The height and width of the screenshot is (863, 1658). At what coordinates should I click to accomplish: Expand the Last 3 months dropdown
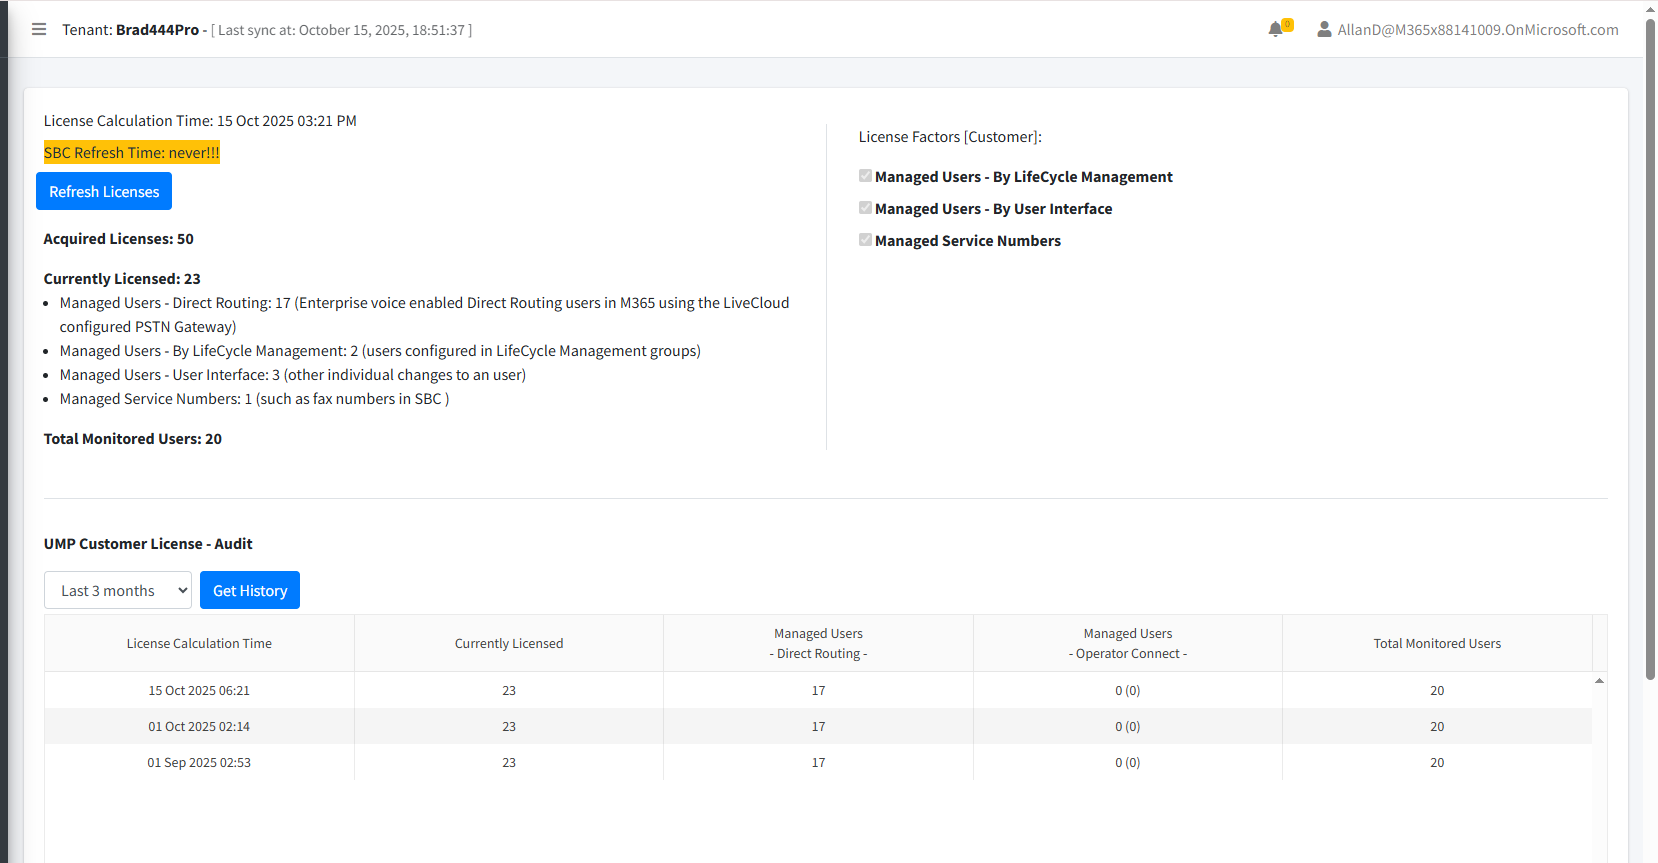118,590
